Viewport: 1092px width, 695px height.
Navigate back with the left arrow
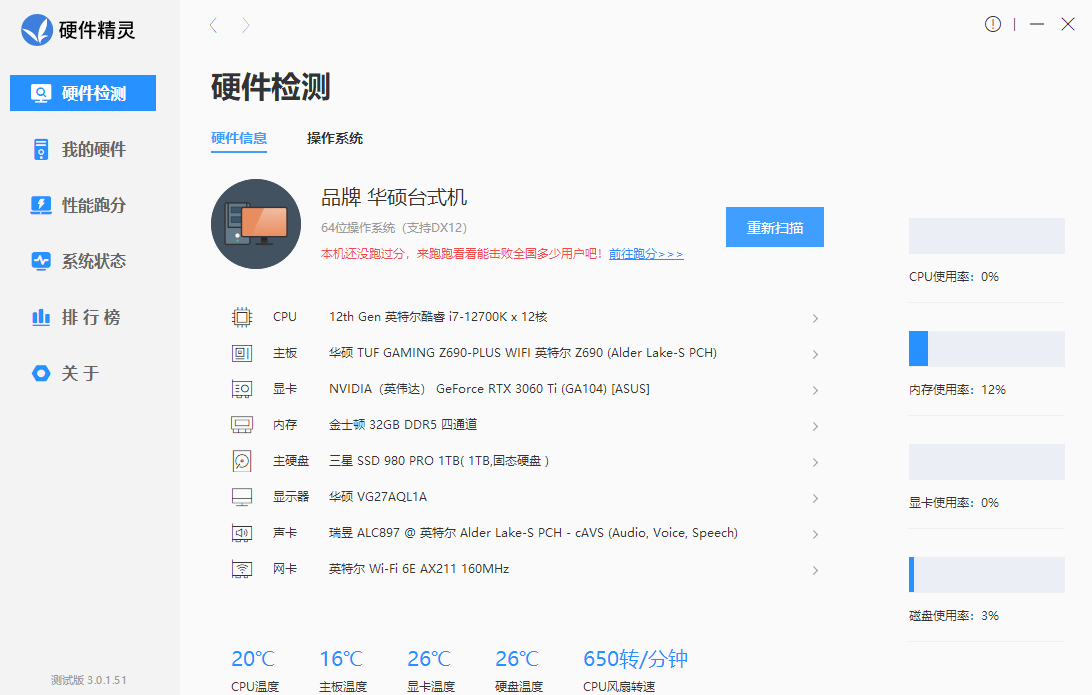click(214, 26)
